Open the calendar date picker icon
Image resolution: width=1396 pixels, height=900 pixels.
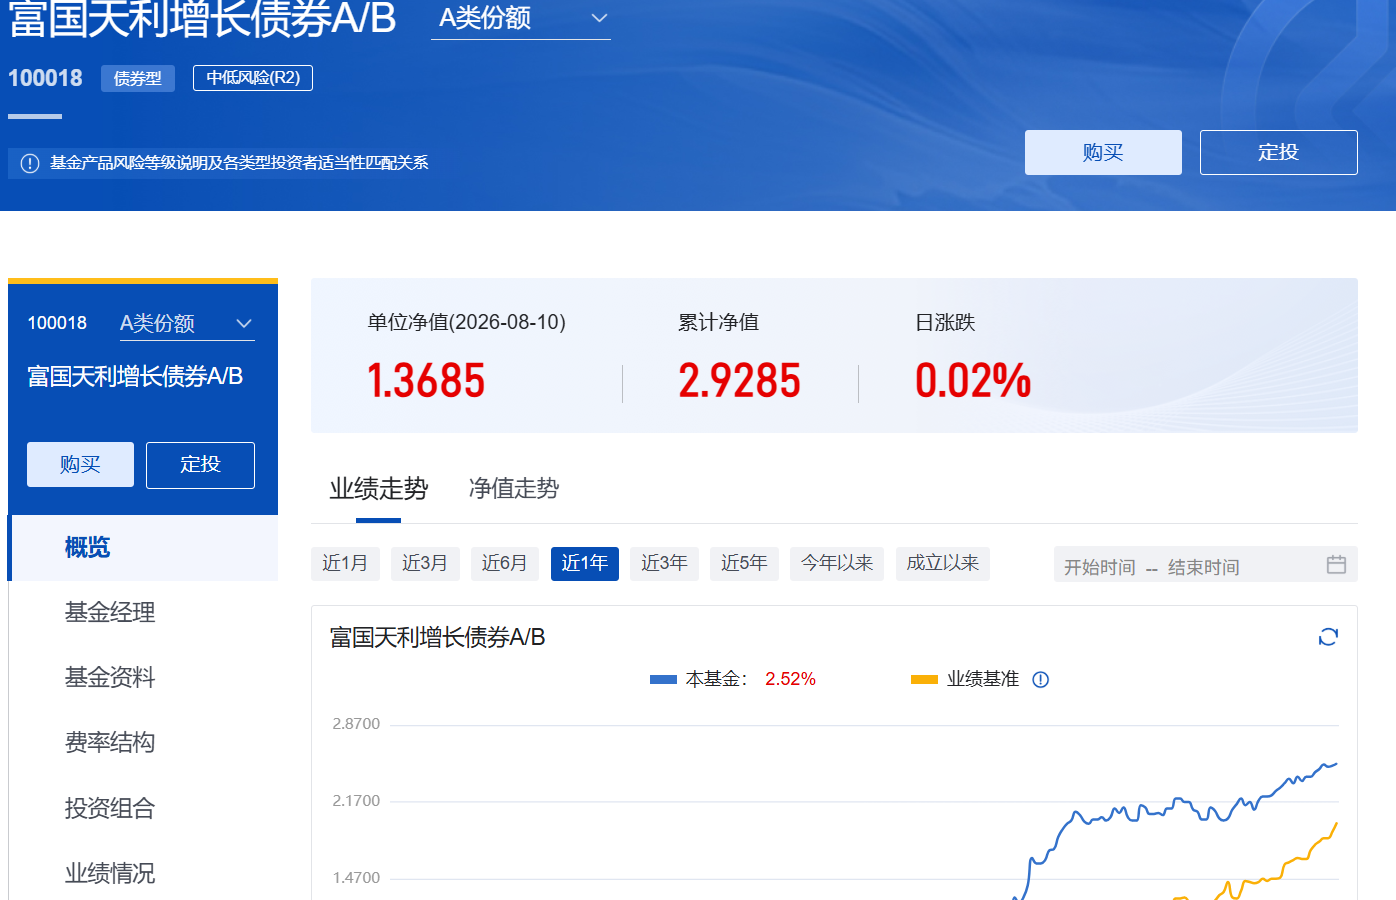[1336, 565]
